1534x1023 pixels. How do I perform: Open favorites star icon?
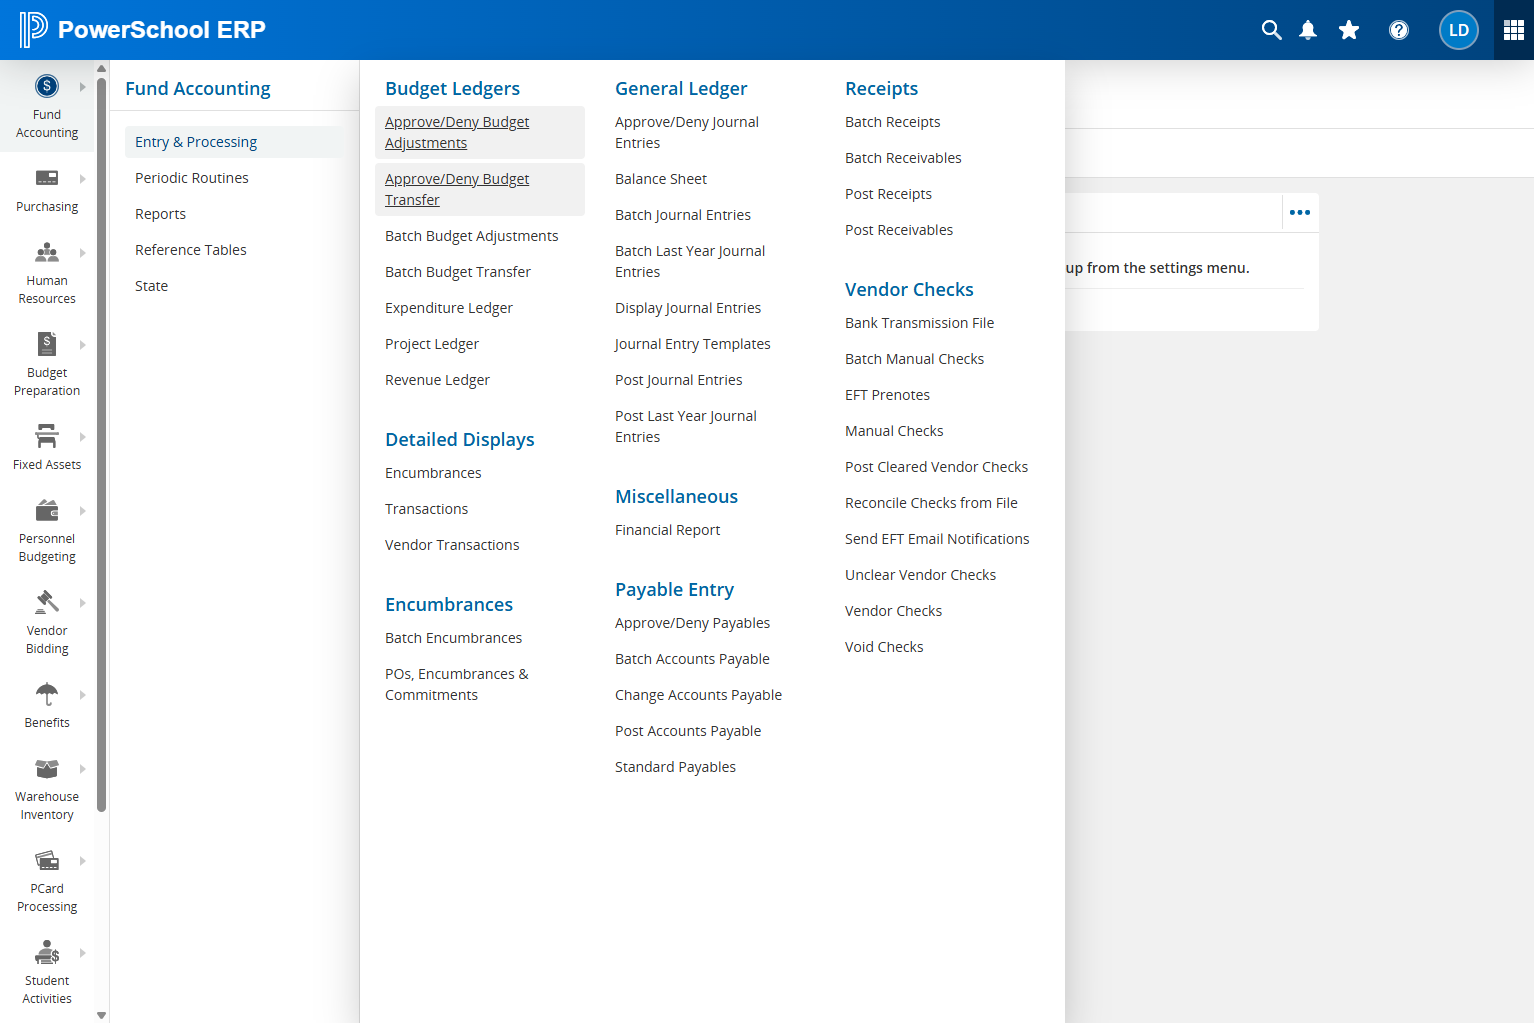tap(1349, 30)
